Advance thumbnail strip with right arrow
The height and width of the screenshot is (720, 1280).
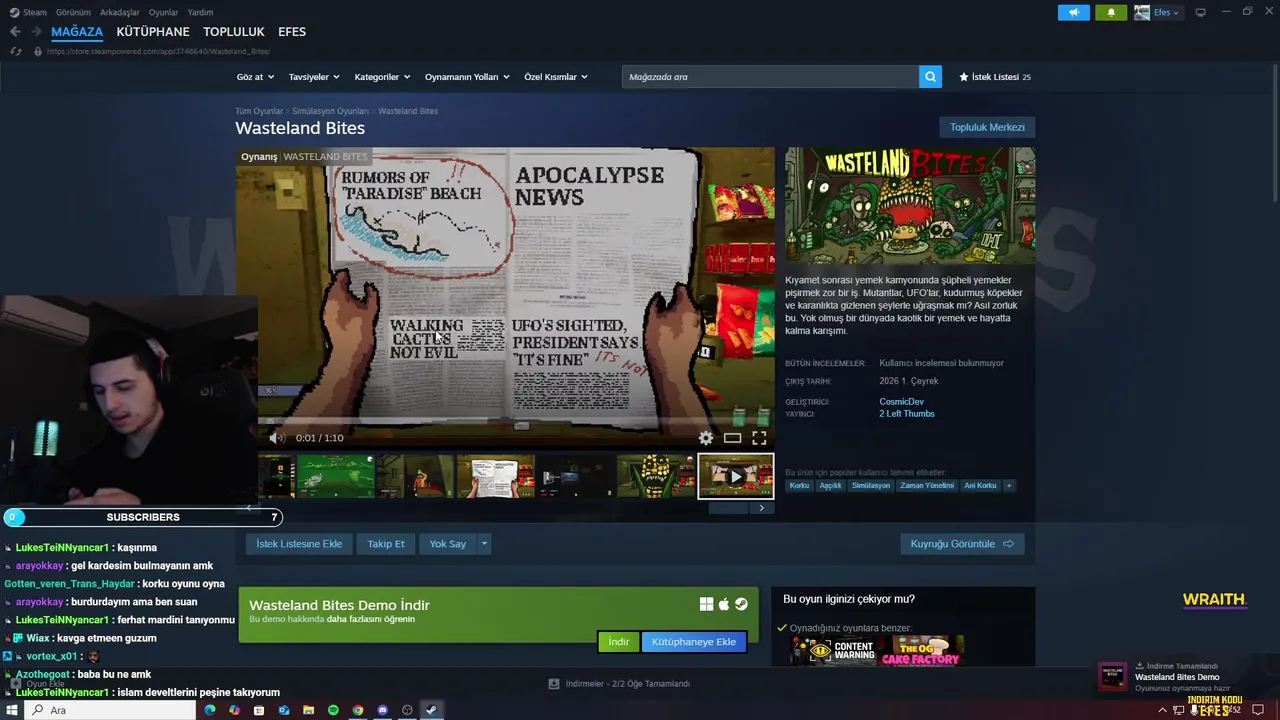pyautogui.click(x=761, y=508)
